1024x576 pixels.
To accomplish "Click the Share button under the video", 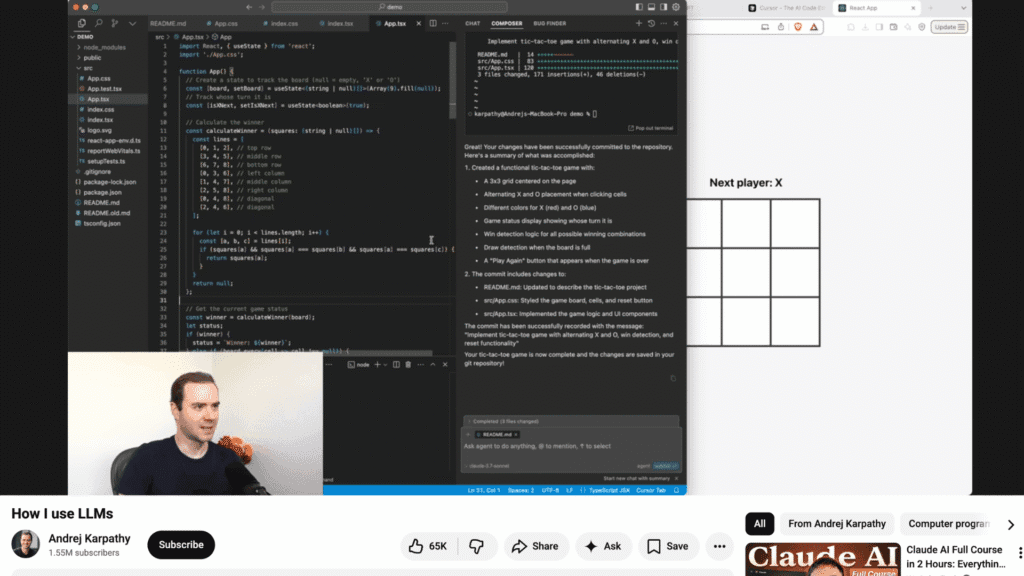I will click(x=536, y=546).
